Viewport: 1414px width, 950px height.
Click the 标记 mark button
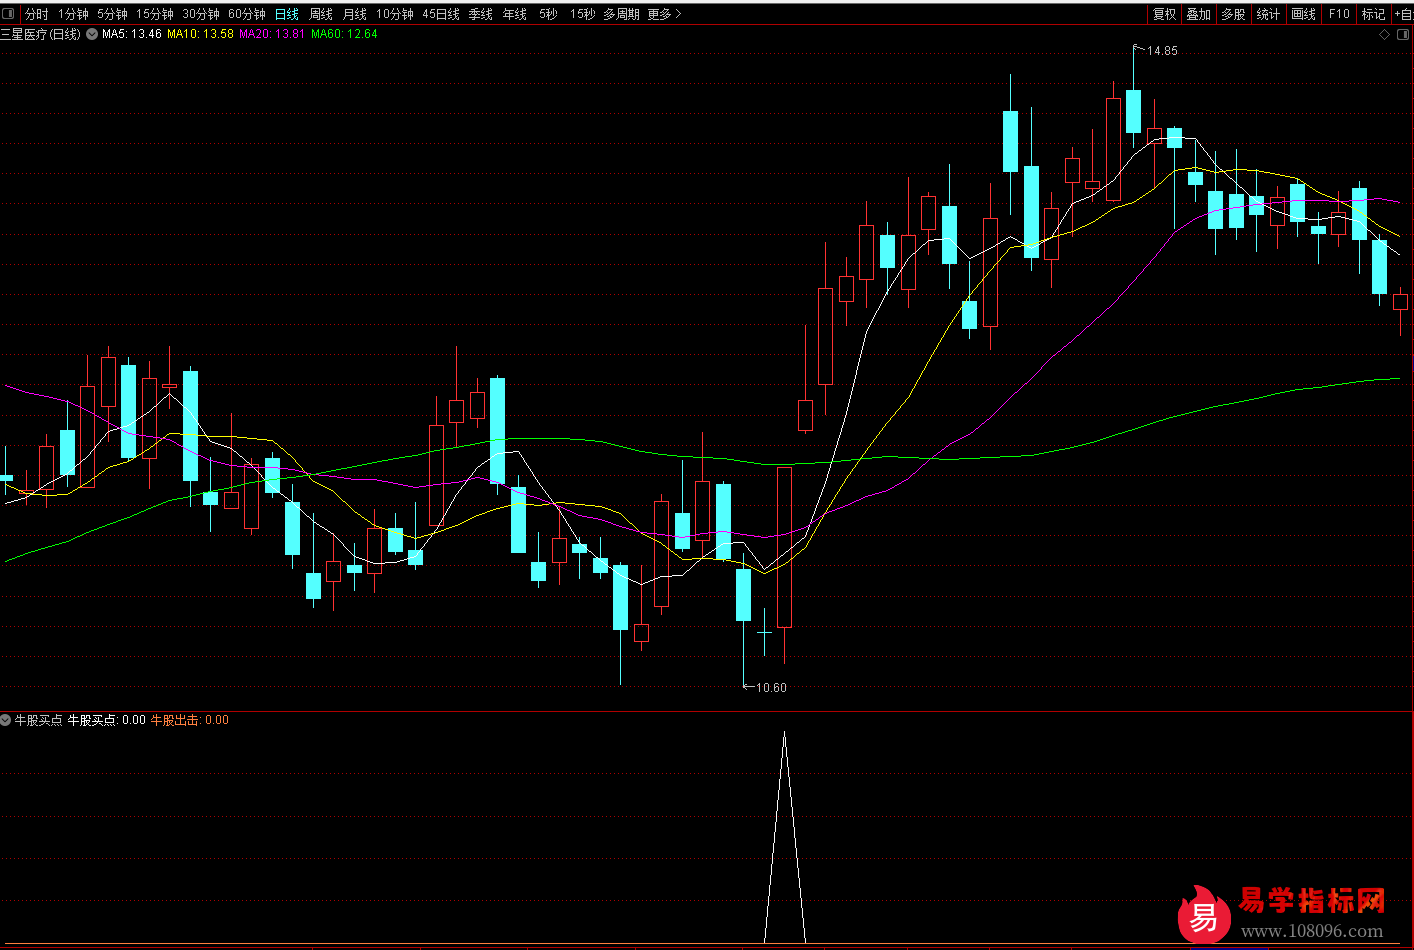click(x=1374, y=14)
